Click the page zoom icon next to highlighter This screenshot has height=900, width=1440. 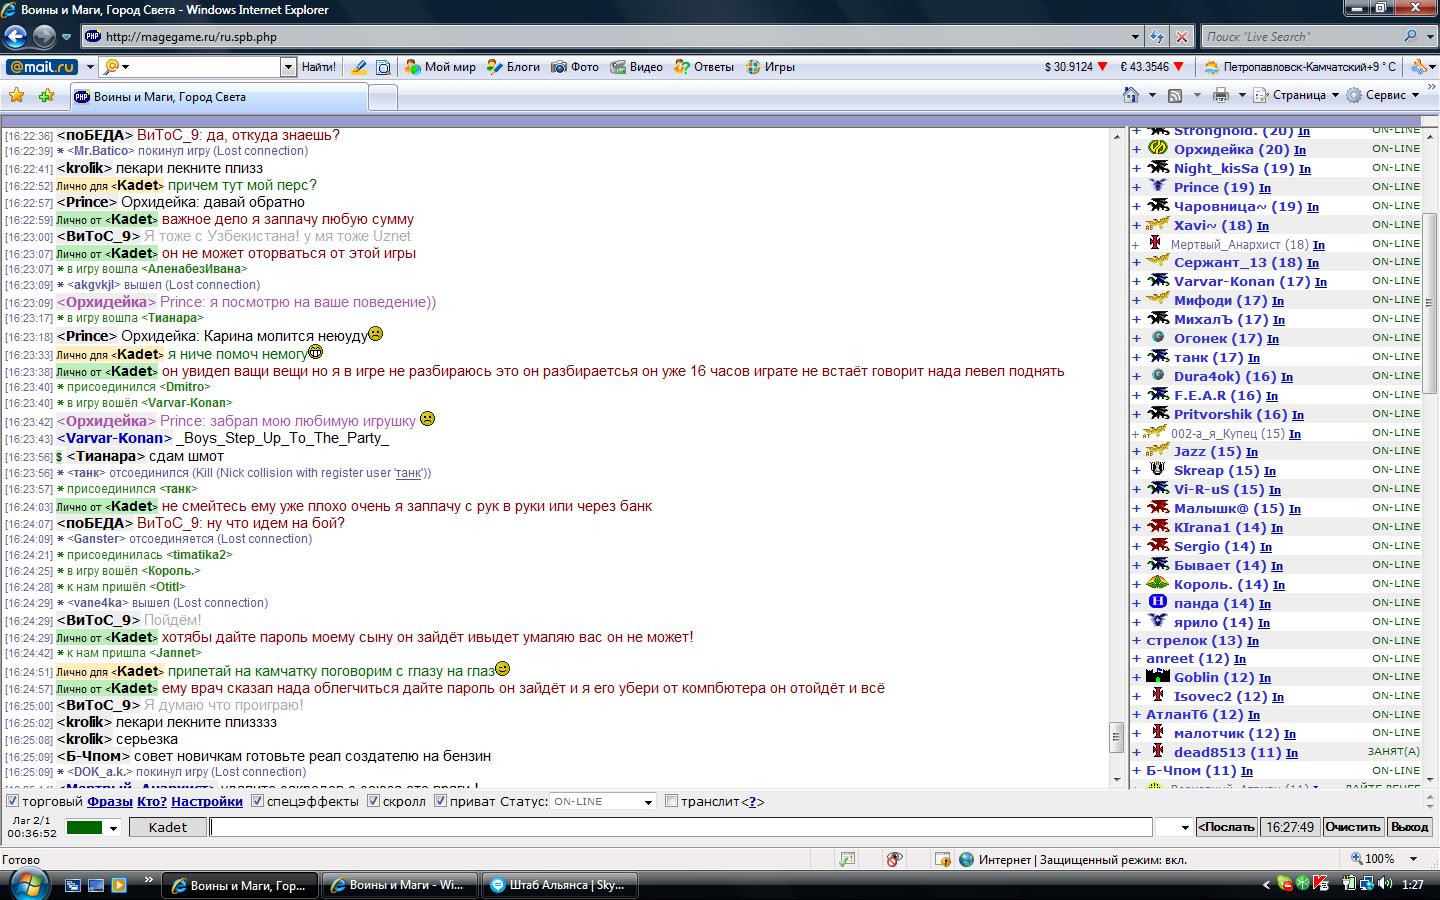click(x=383, y=67)
